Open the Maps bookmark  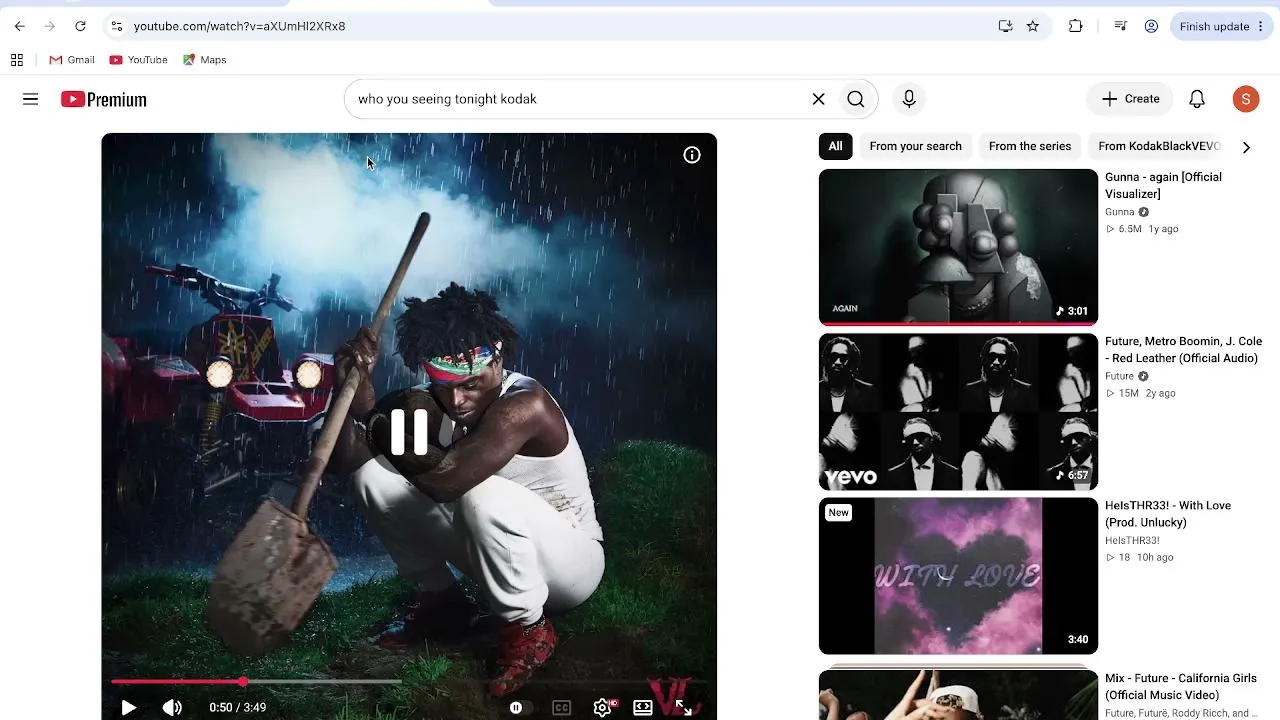click(x=205, y=60)
